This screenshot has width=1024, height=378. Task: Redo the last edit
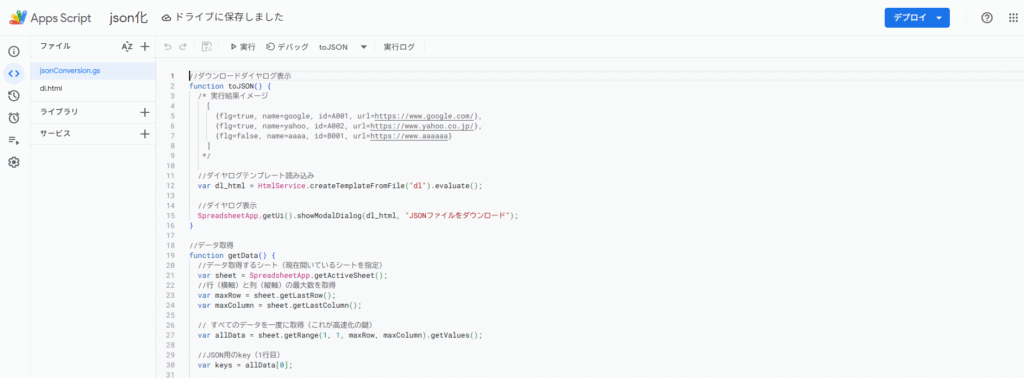pyautogui.click(x=184, y=47)
